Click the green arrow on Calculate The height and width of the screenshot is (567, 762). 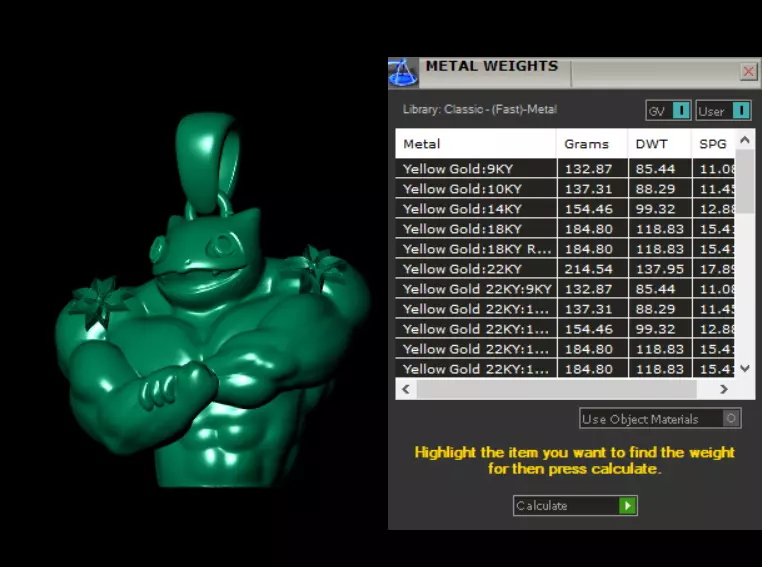click(x=627, y=506)
